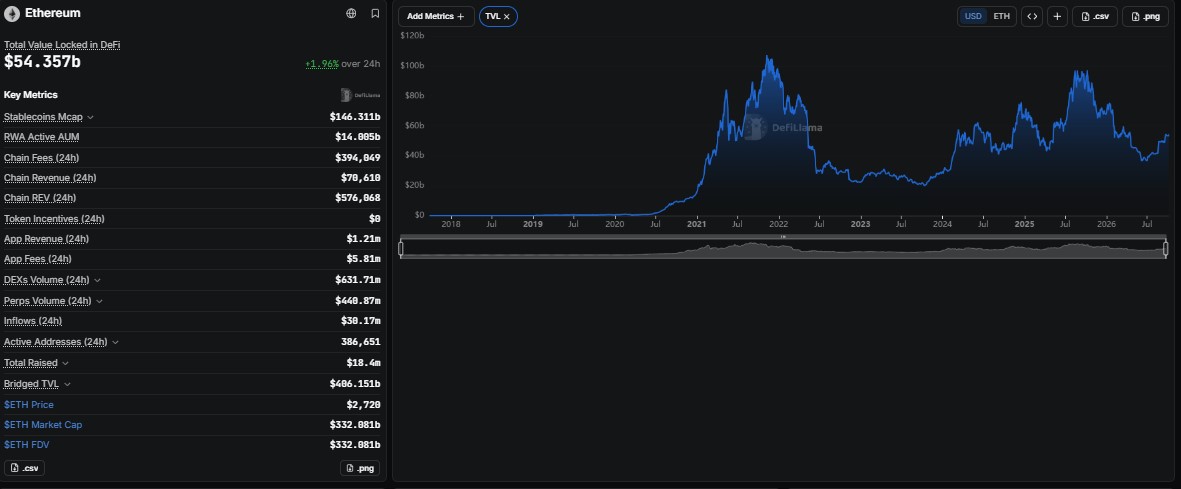Viewport: 1181px width, 489px height.
Task: Download Key Metrics .csv file
Action: click(x=24, y=468)
